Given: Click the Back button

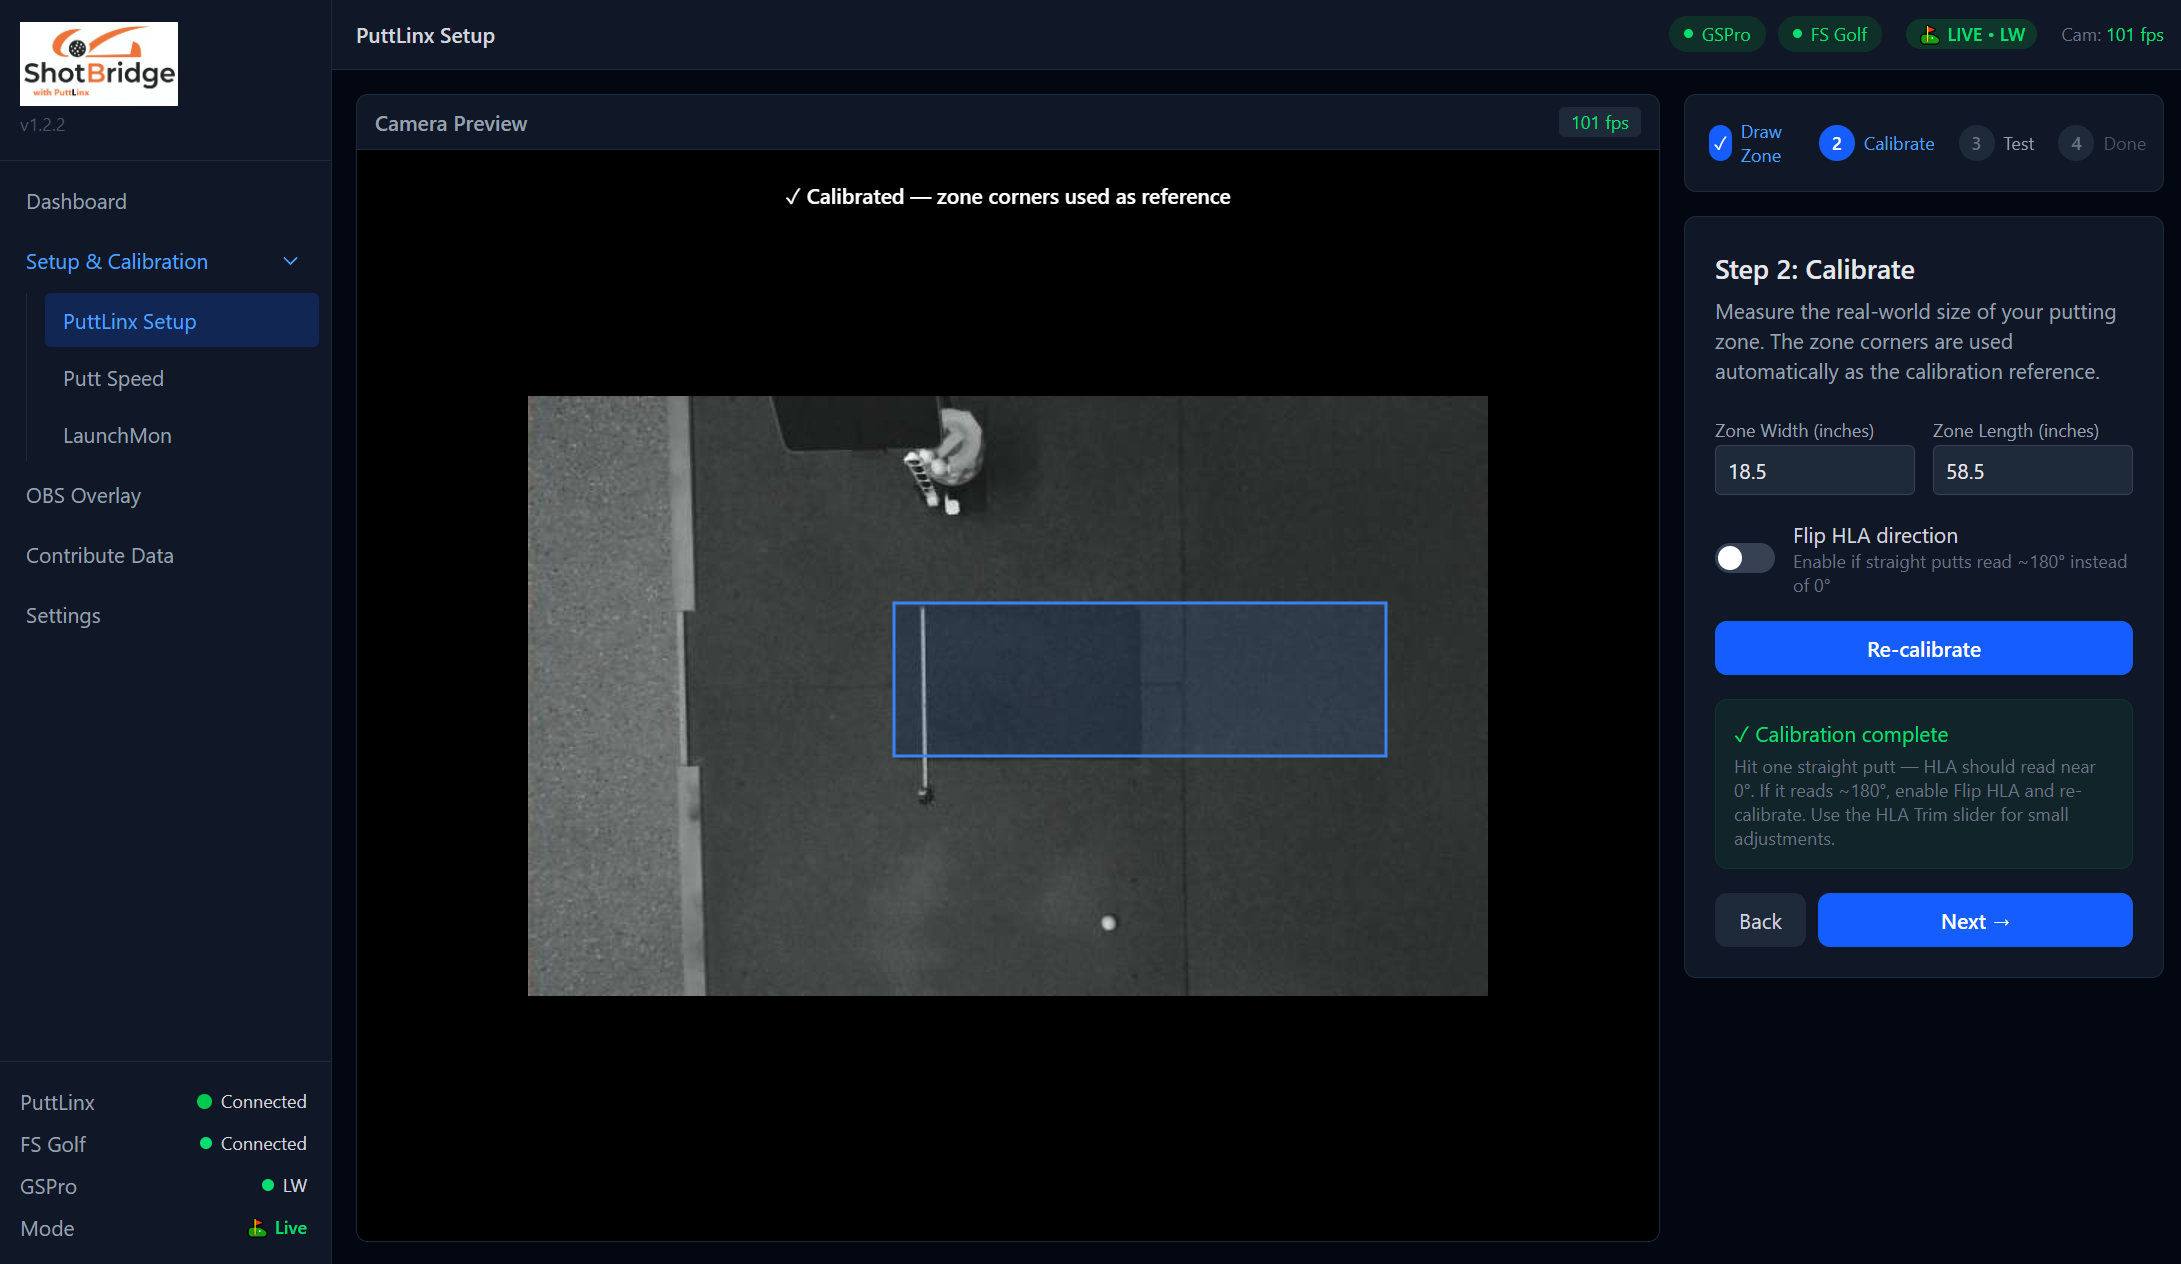Looking at the screenshot, I should (x=1760, y=921).
